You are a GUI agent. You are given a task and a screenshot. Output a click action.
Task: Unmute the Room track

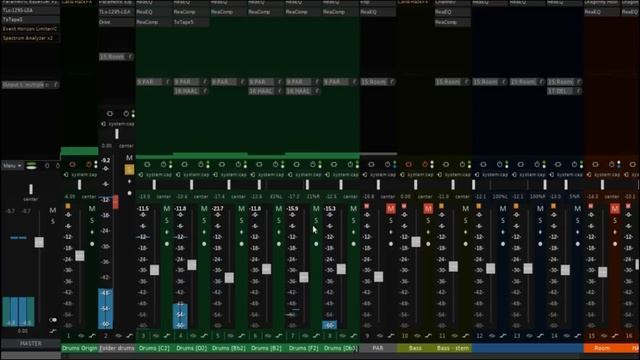[x=615, y=209]
